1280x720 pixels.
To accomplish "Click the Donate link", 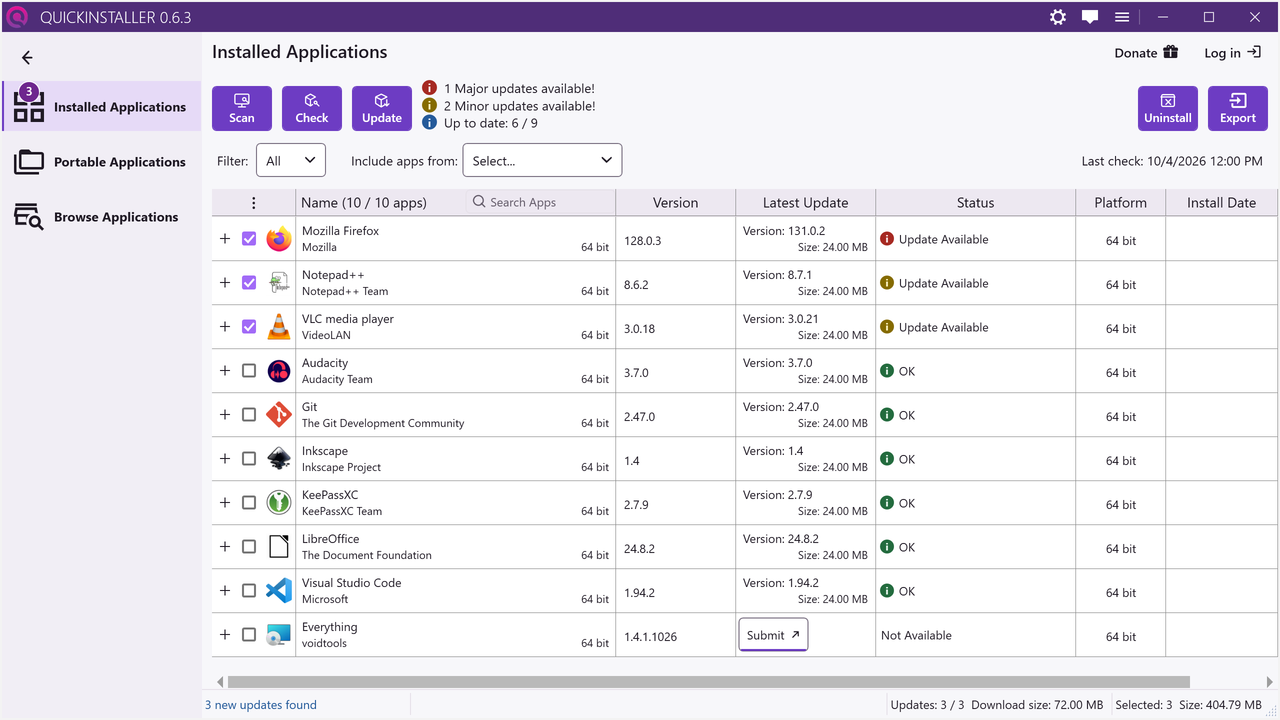I will point(1147,53).
